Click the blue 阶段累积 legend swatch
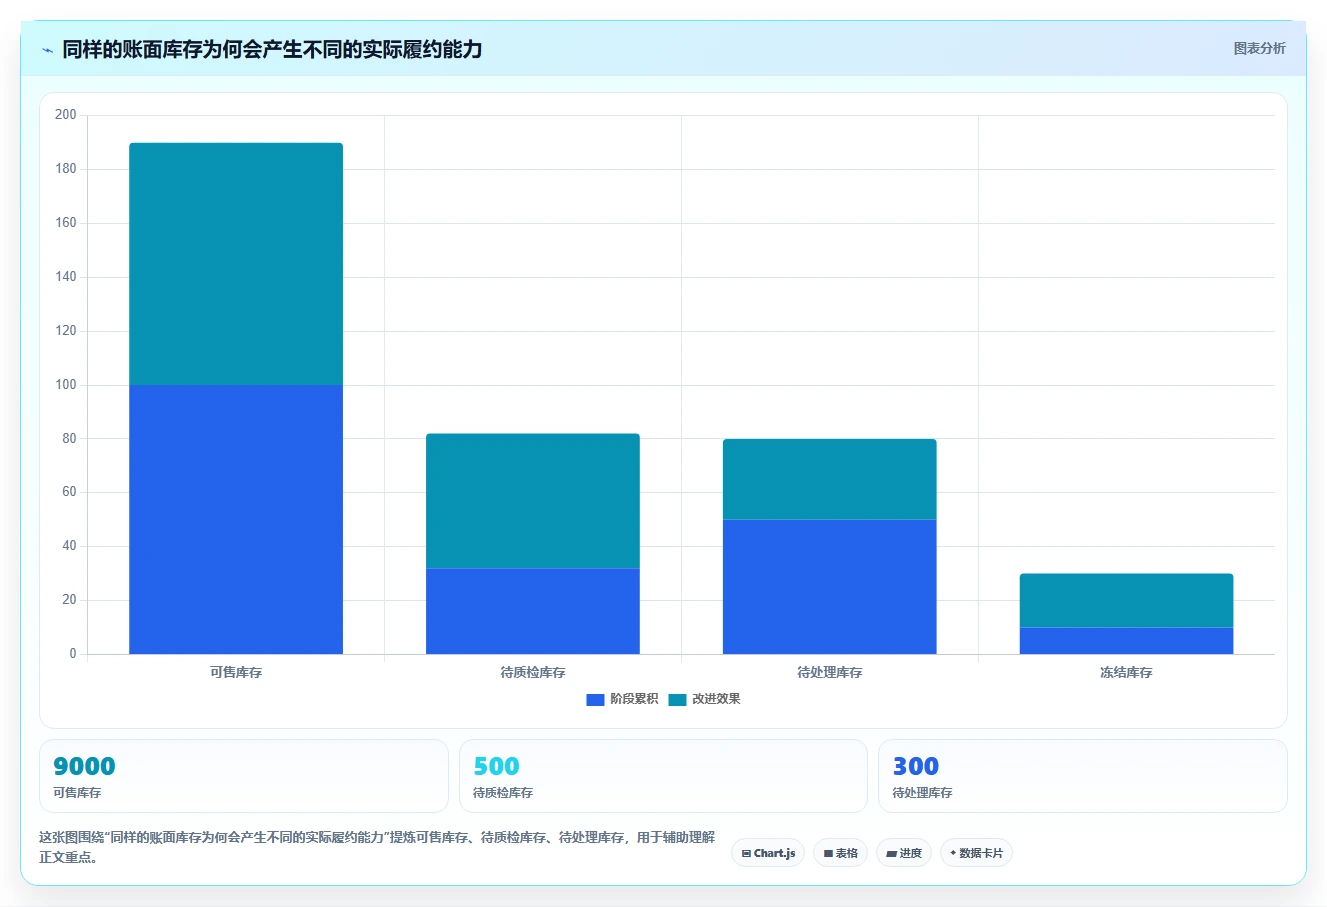This screenshot has width=1327, height=907. coord(595,700)
